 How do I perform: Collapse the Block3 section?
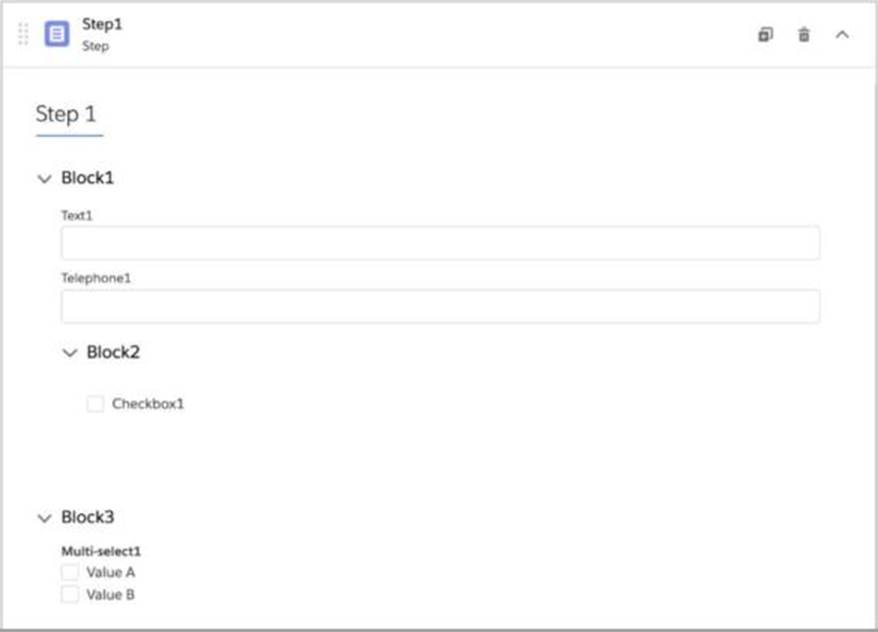(44, 518)
